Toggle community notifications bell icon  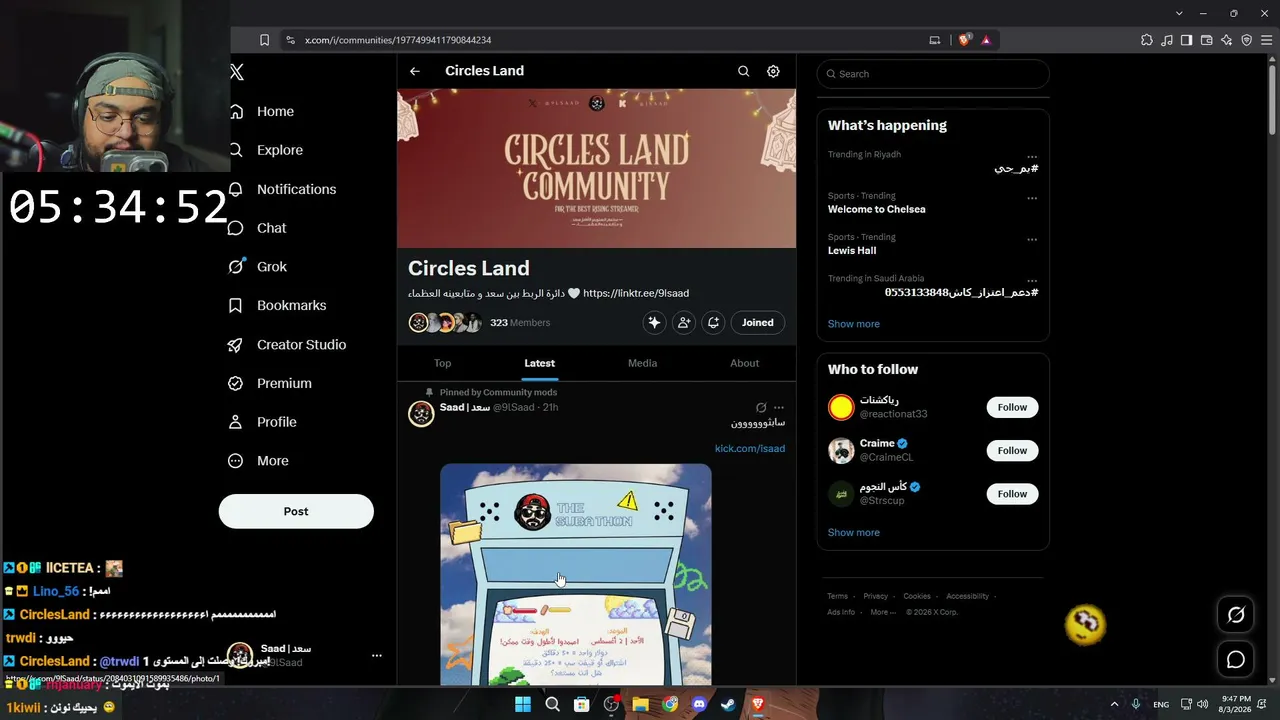pos(713,322)
